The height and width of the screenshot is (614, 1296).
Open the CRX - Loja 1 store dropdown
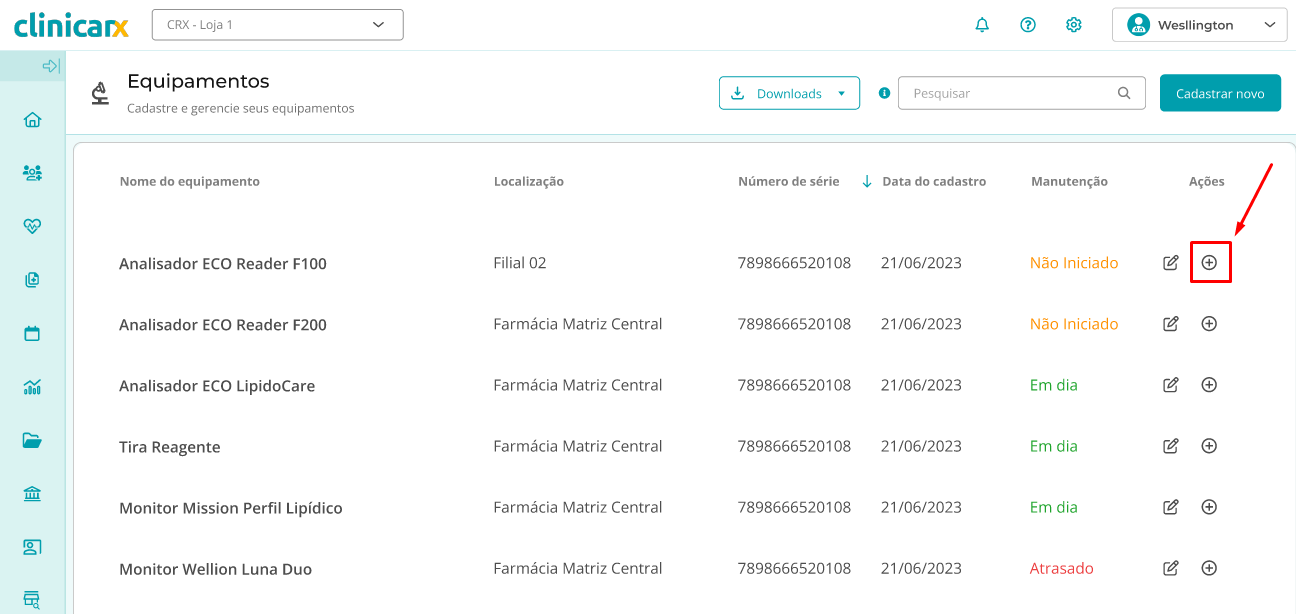pos(277,25)
